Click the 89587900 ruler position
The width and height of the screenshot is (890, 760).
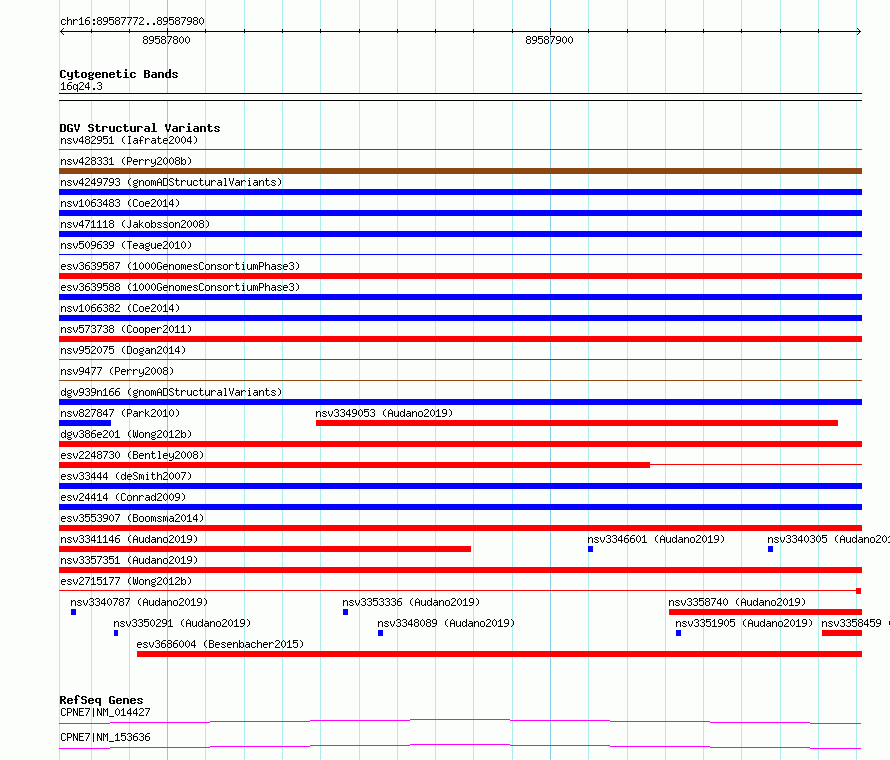[549, 40]
